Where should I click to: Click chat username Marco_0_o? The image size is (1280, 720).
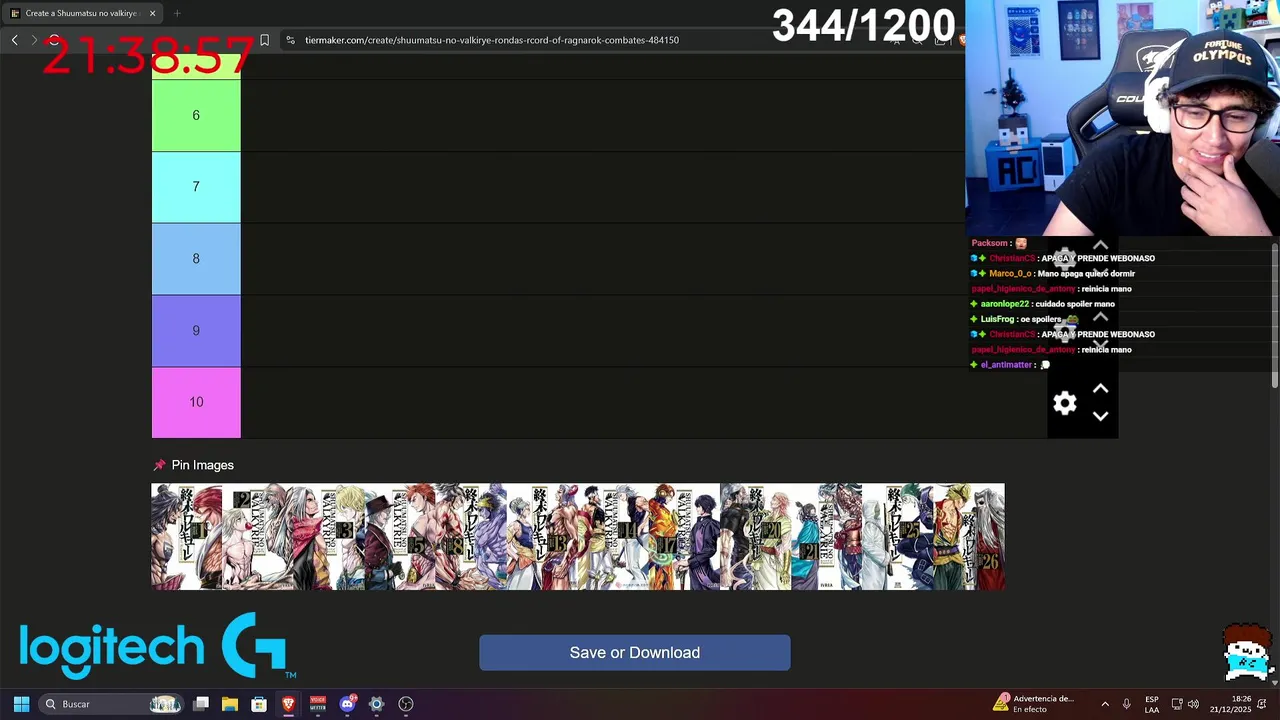tap(1010, 273)
